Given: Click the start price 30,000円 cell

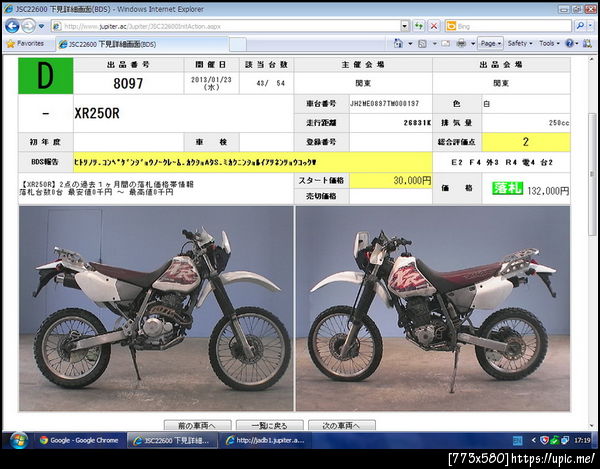Looking at the screenshot, I should pos(391,181).
